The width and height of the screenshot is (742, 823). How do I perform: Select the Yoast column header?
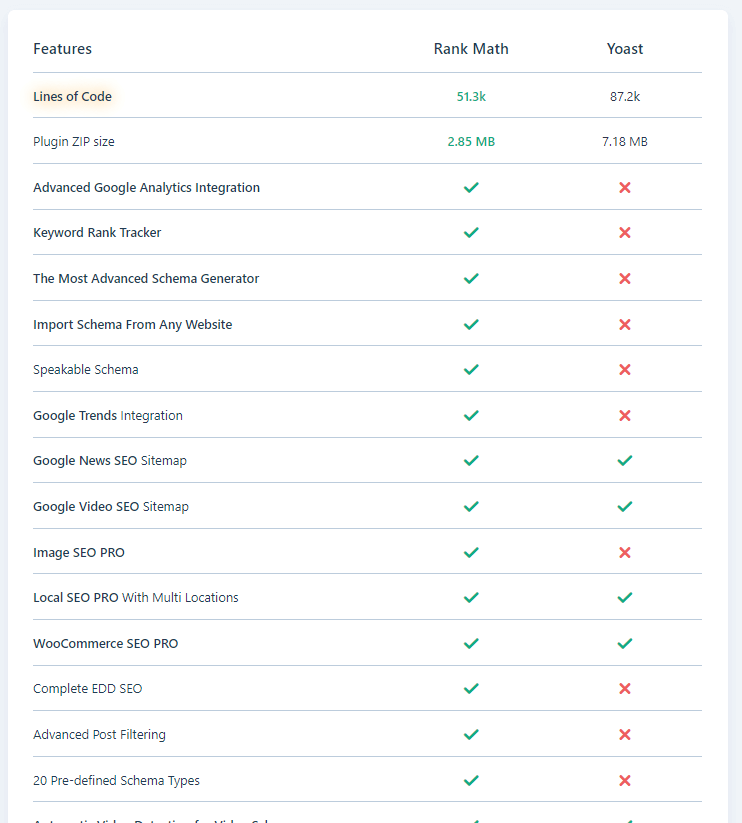[625, 49]
